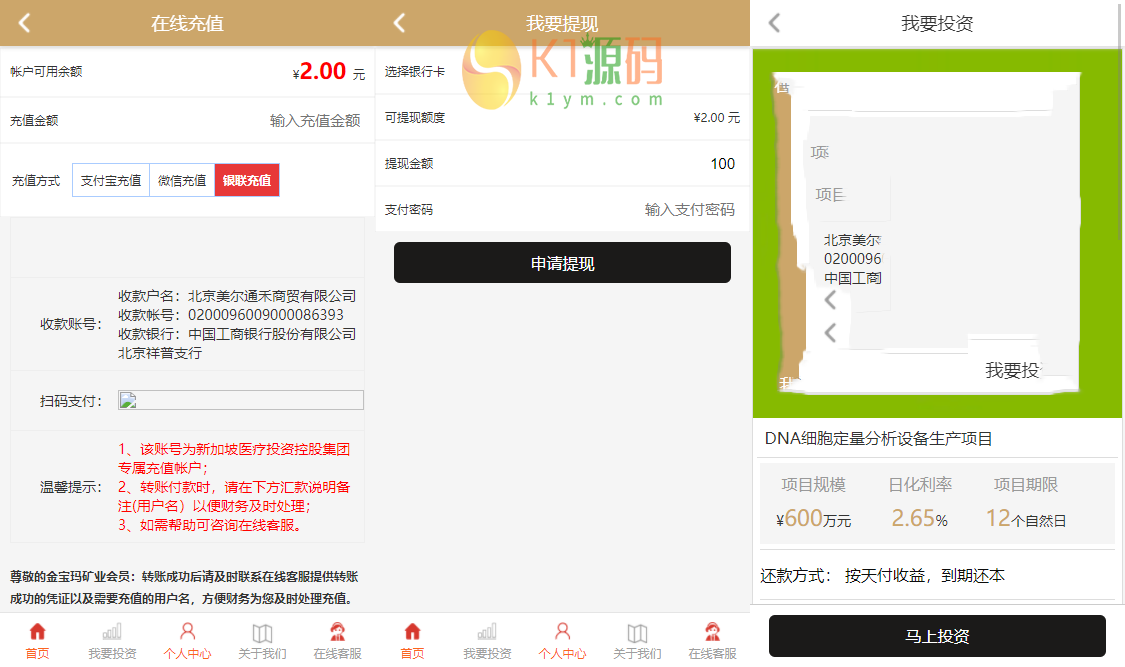This screenshot has height=667, width=1125.
Task: Go back from the 在线充值 screen
Action: click(24, 23)
